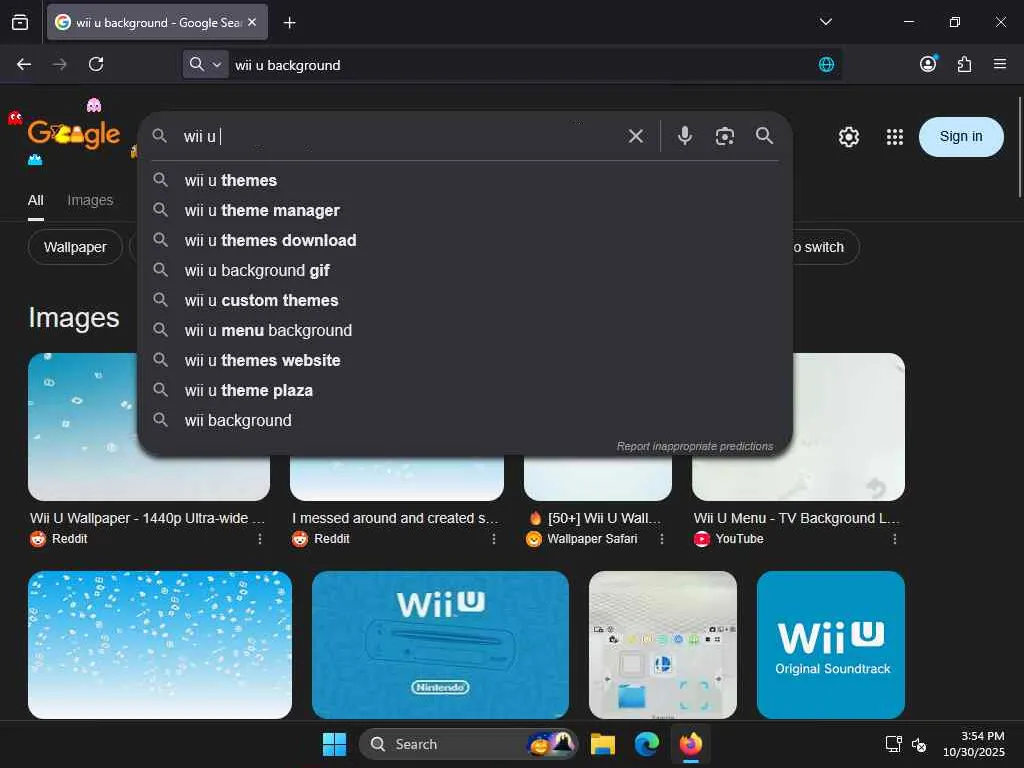
Task: Open options for Wallpaper Safari result
Action: (662, 539)
